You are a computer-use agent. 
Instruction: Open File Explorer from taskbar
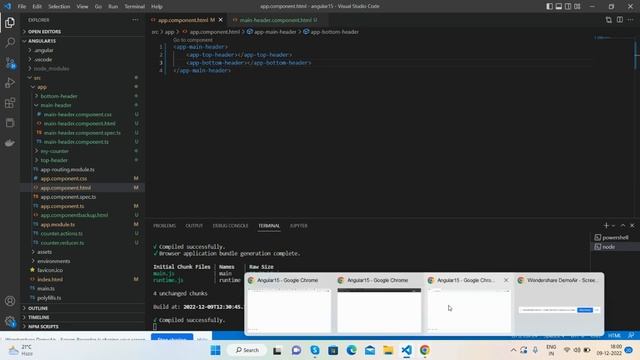(388, 350)
